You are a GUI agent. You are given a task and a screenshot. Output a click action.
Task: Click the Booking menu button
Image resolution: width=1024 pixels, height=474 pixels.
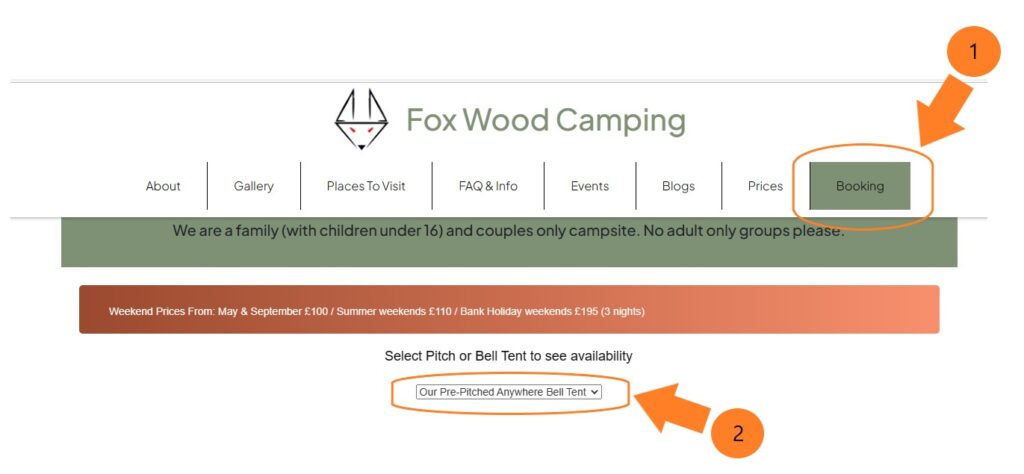point(860,186)
